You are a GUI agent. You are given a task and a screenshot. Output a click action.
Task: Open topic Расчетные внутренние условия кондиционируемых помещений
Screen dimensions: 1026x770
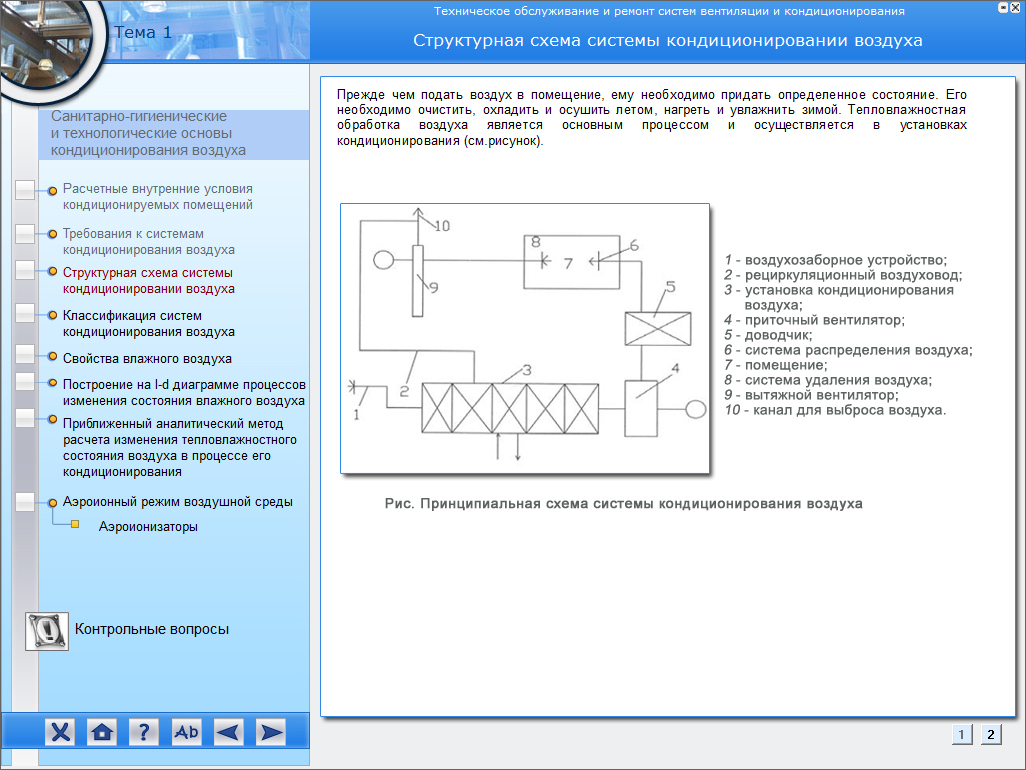coord(157,196)
